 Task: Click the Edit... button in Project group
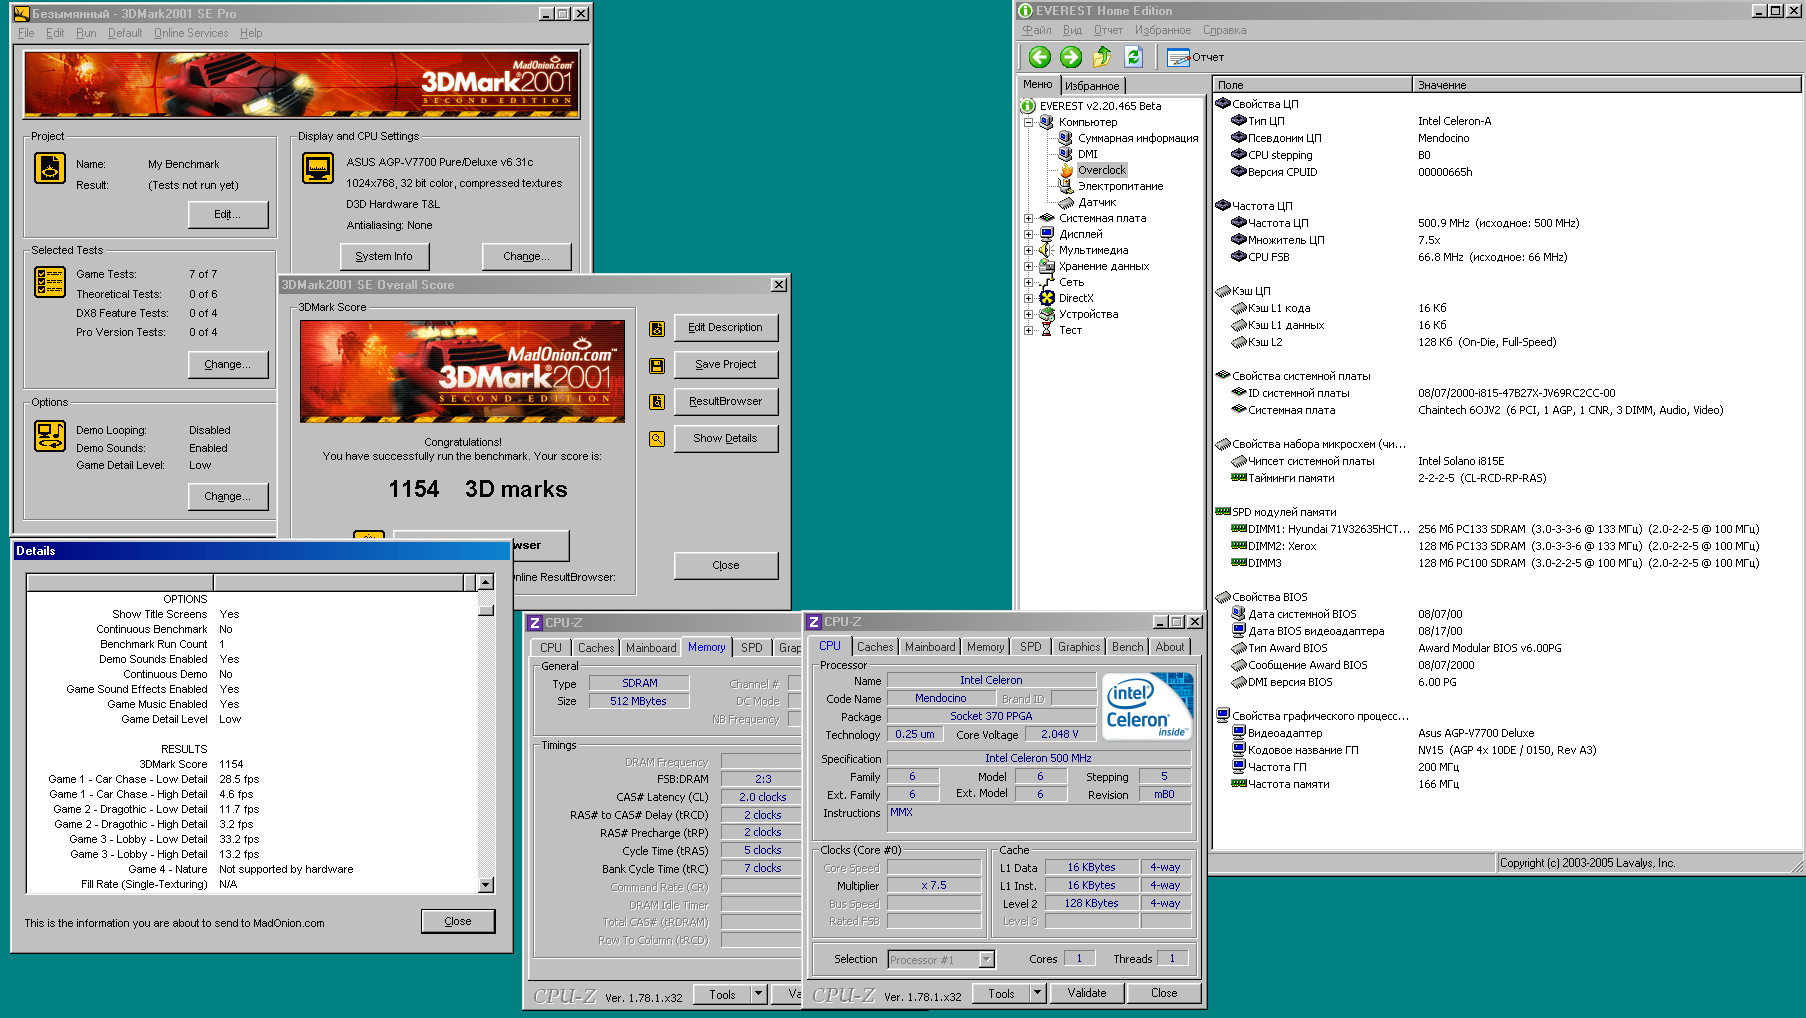pyautogui.click(x=228, y=215)
